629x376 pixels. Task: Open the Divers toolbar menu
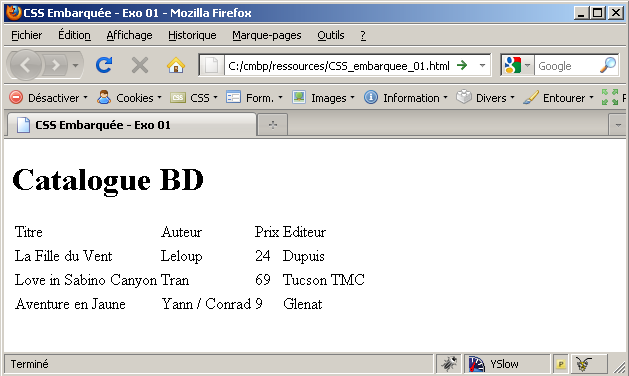[485, 98]
